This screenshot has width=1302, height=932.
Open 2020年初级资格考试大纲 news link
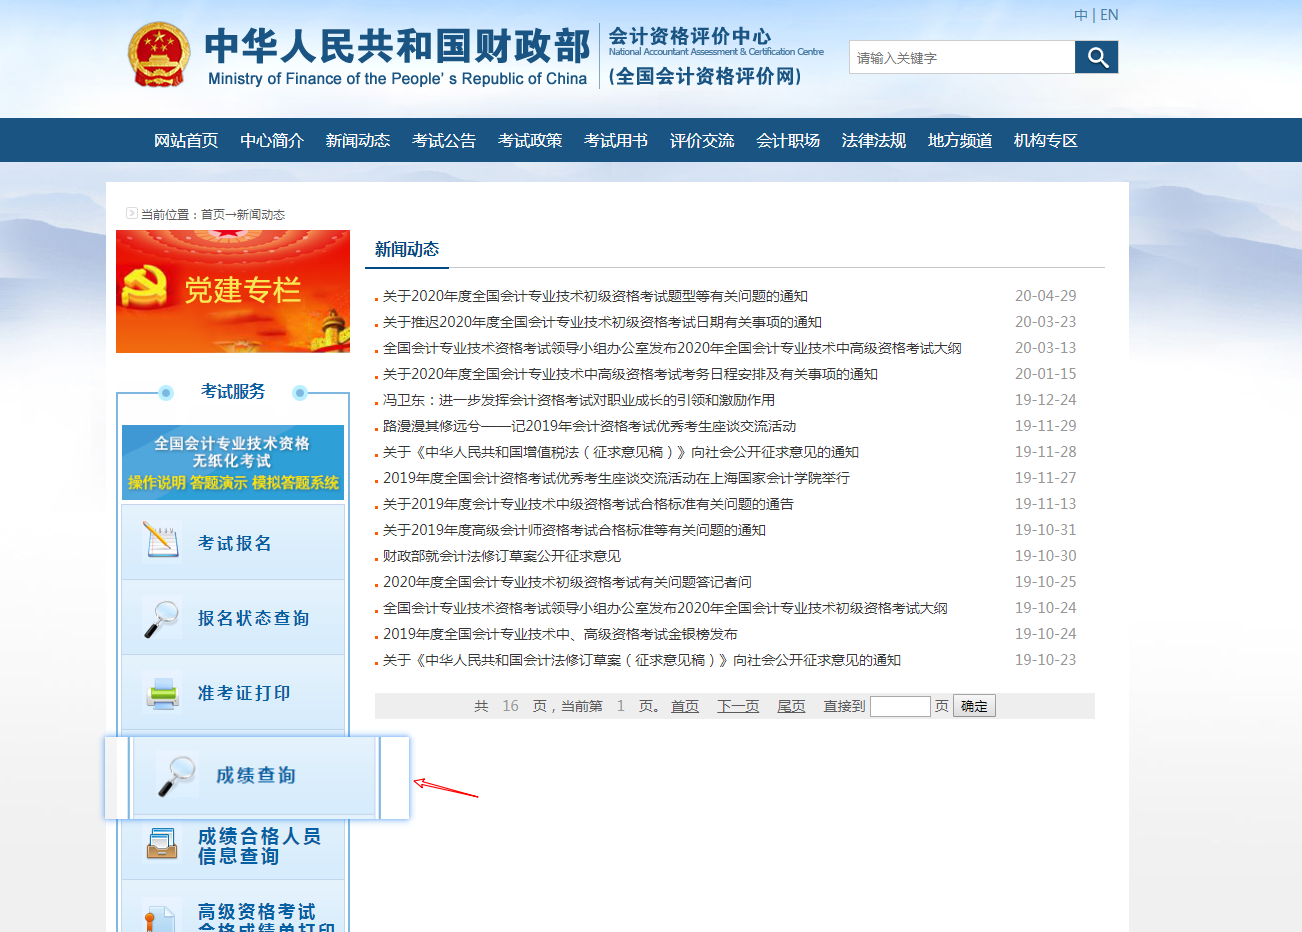coord(665,608)
